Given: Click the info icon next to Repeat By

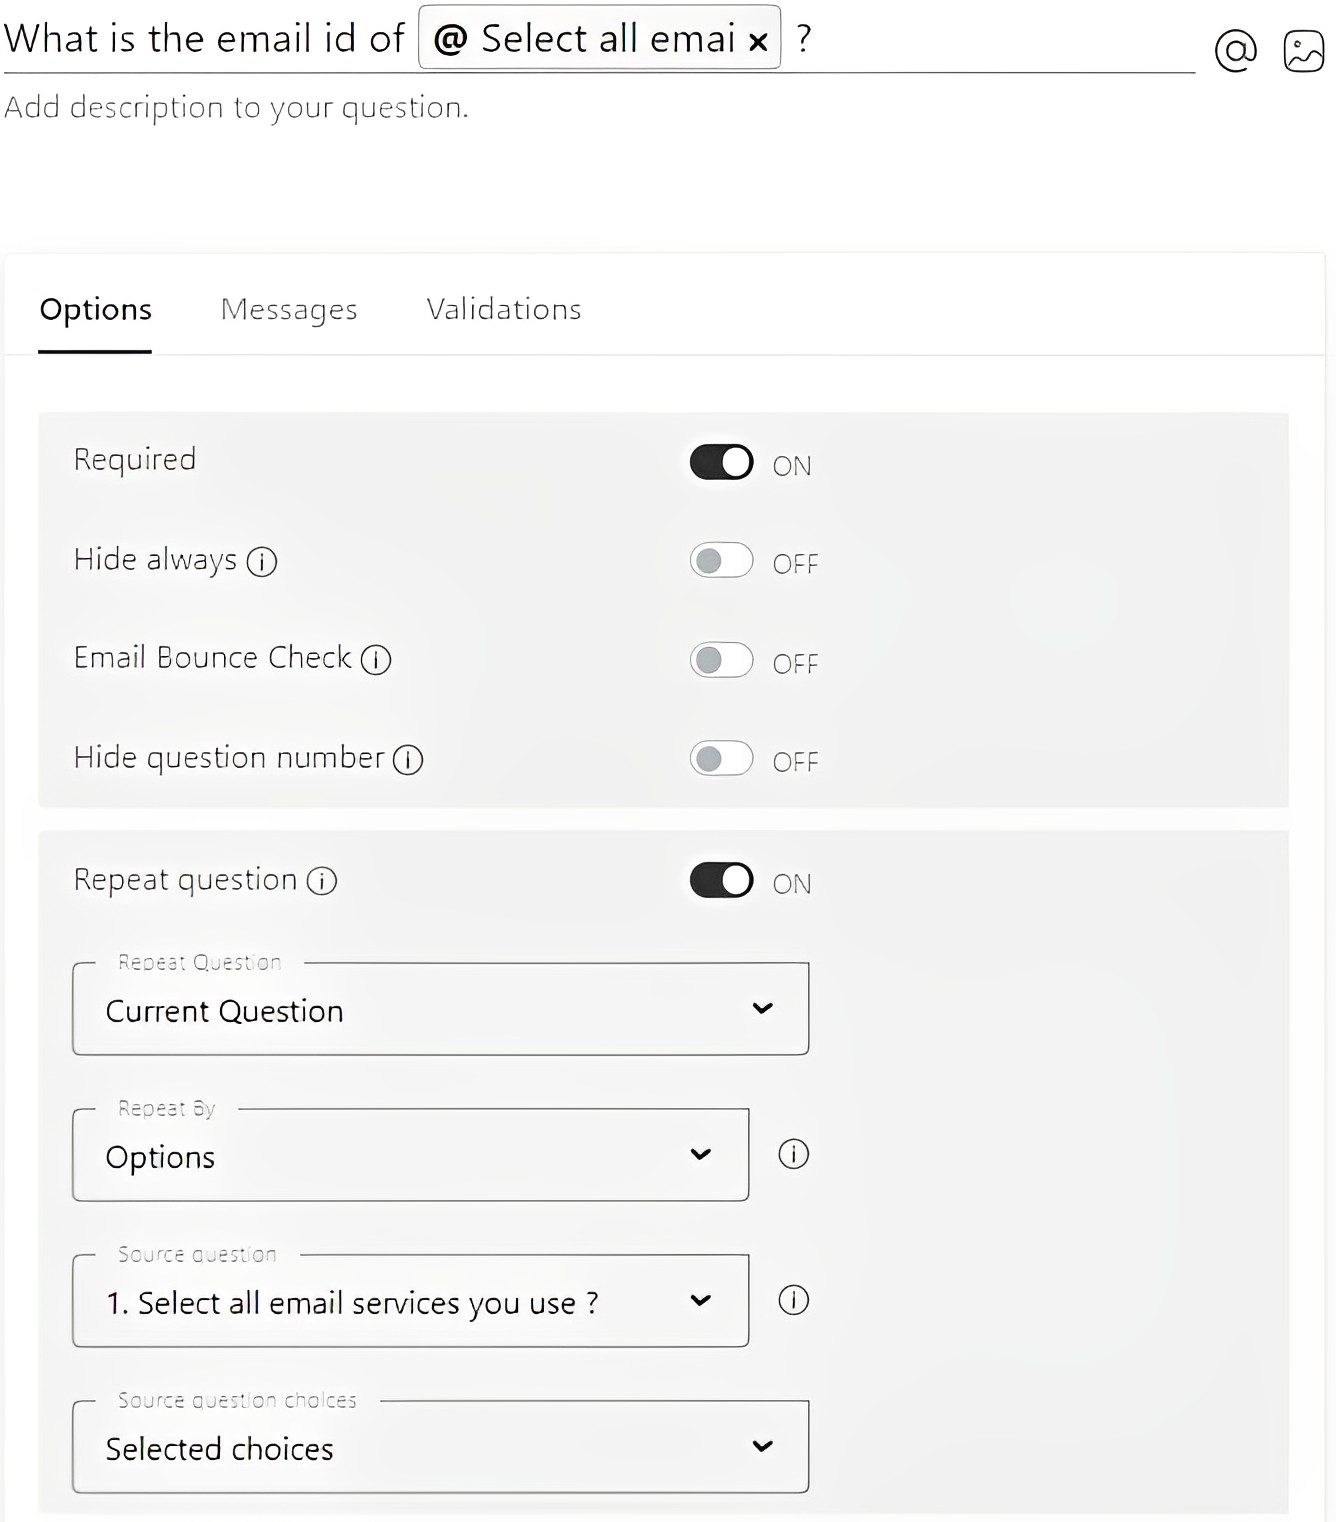Looking at the screenshot, I should pos(793,1154).
